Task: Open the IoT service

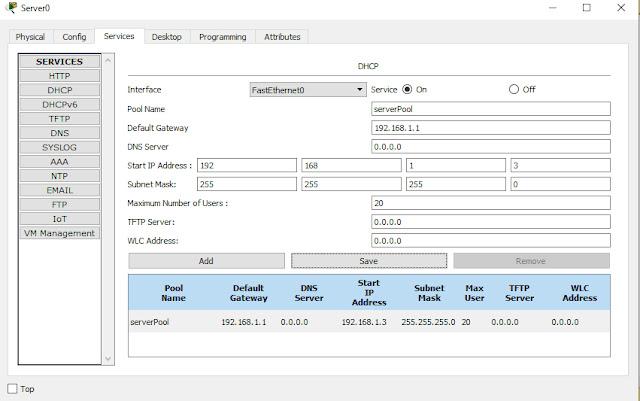Action: [60, 219]
